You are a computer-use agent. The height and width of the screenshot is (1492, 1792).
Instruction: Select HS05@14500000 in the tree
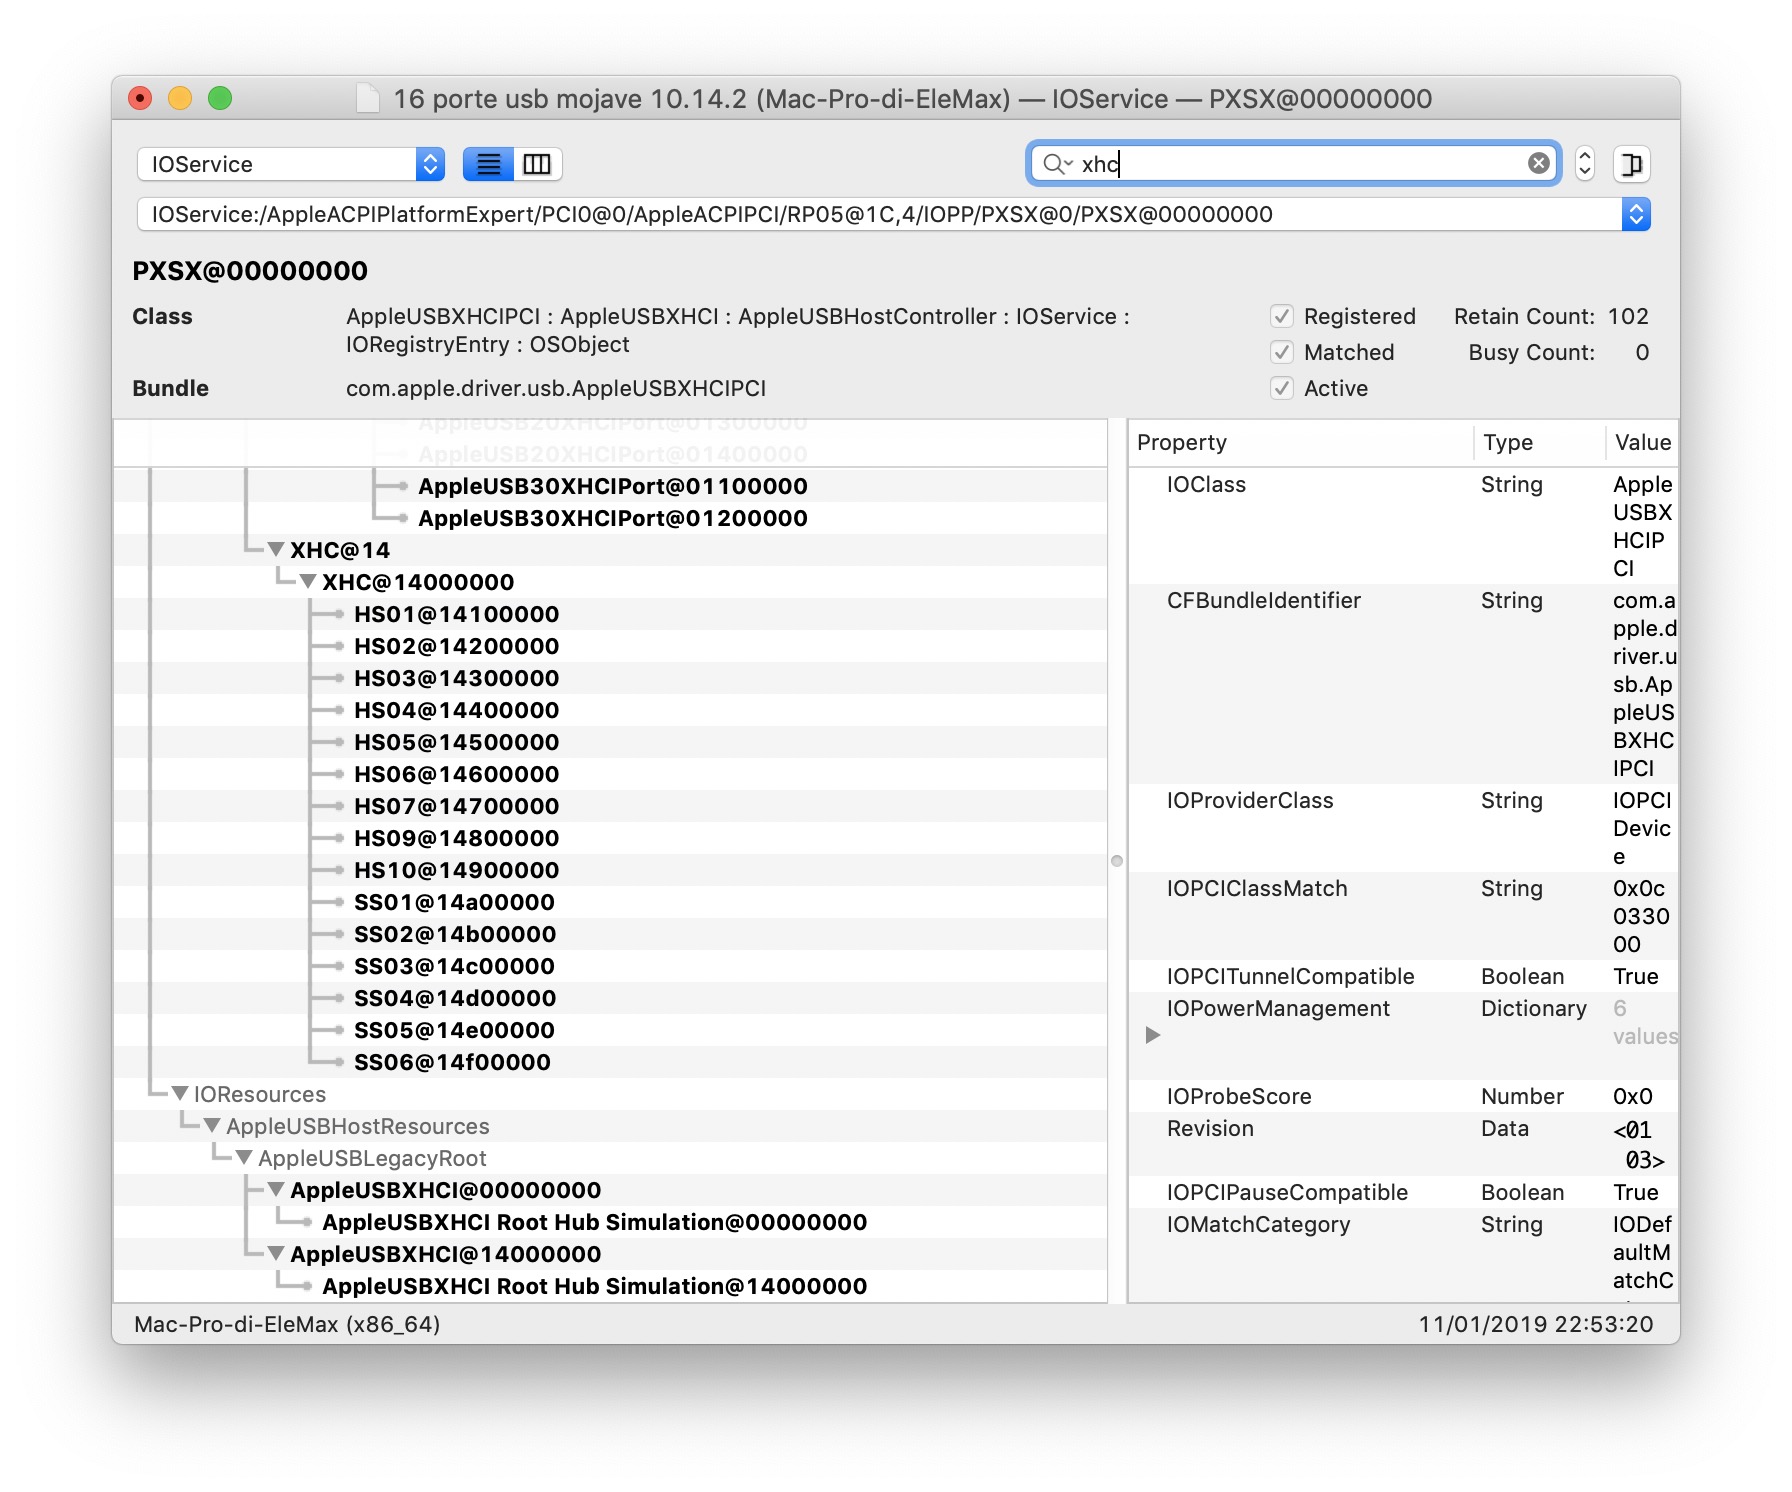[456, 742]
